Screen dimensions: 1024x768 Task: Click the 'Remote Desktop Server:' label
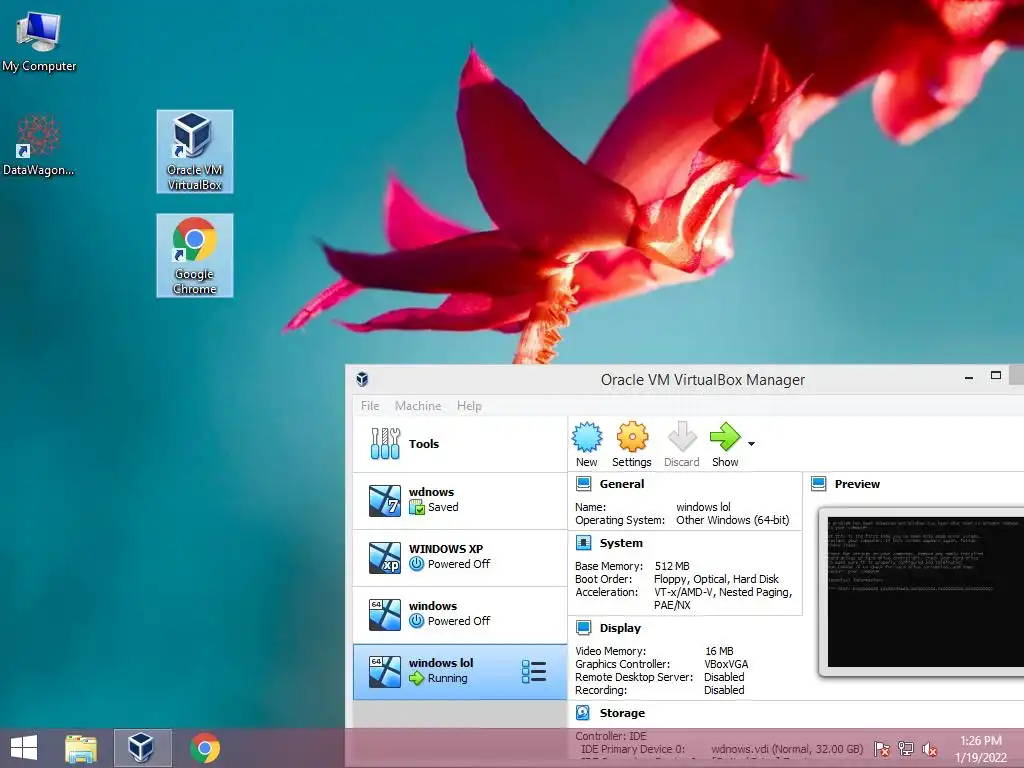[634, 677]
